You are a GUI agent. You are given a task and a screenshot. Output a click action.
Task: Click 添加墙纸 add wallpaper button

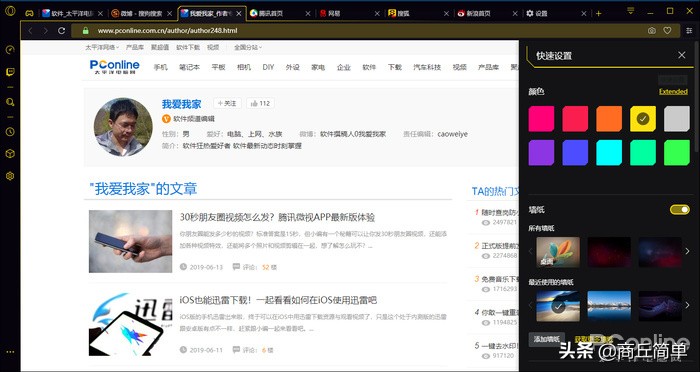[546, 339]
